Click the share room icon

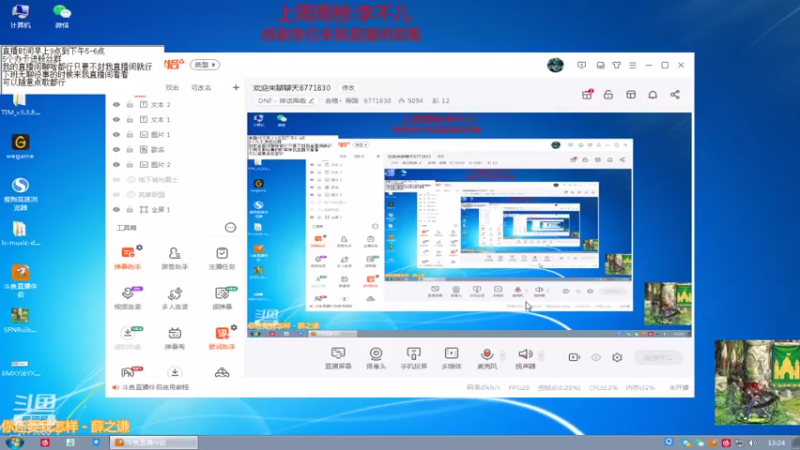pos(675,94)
